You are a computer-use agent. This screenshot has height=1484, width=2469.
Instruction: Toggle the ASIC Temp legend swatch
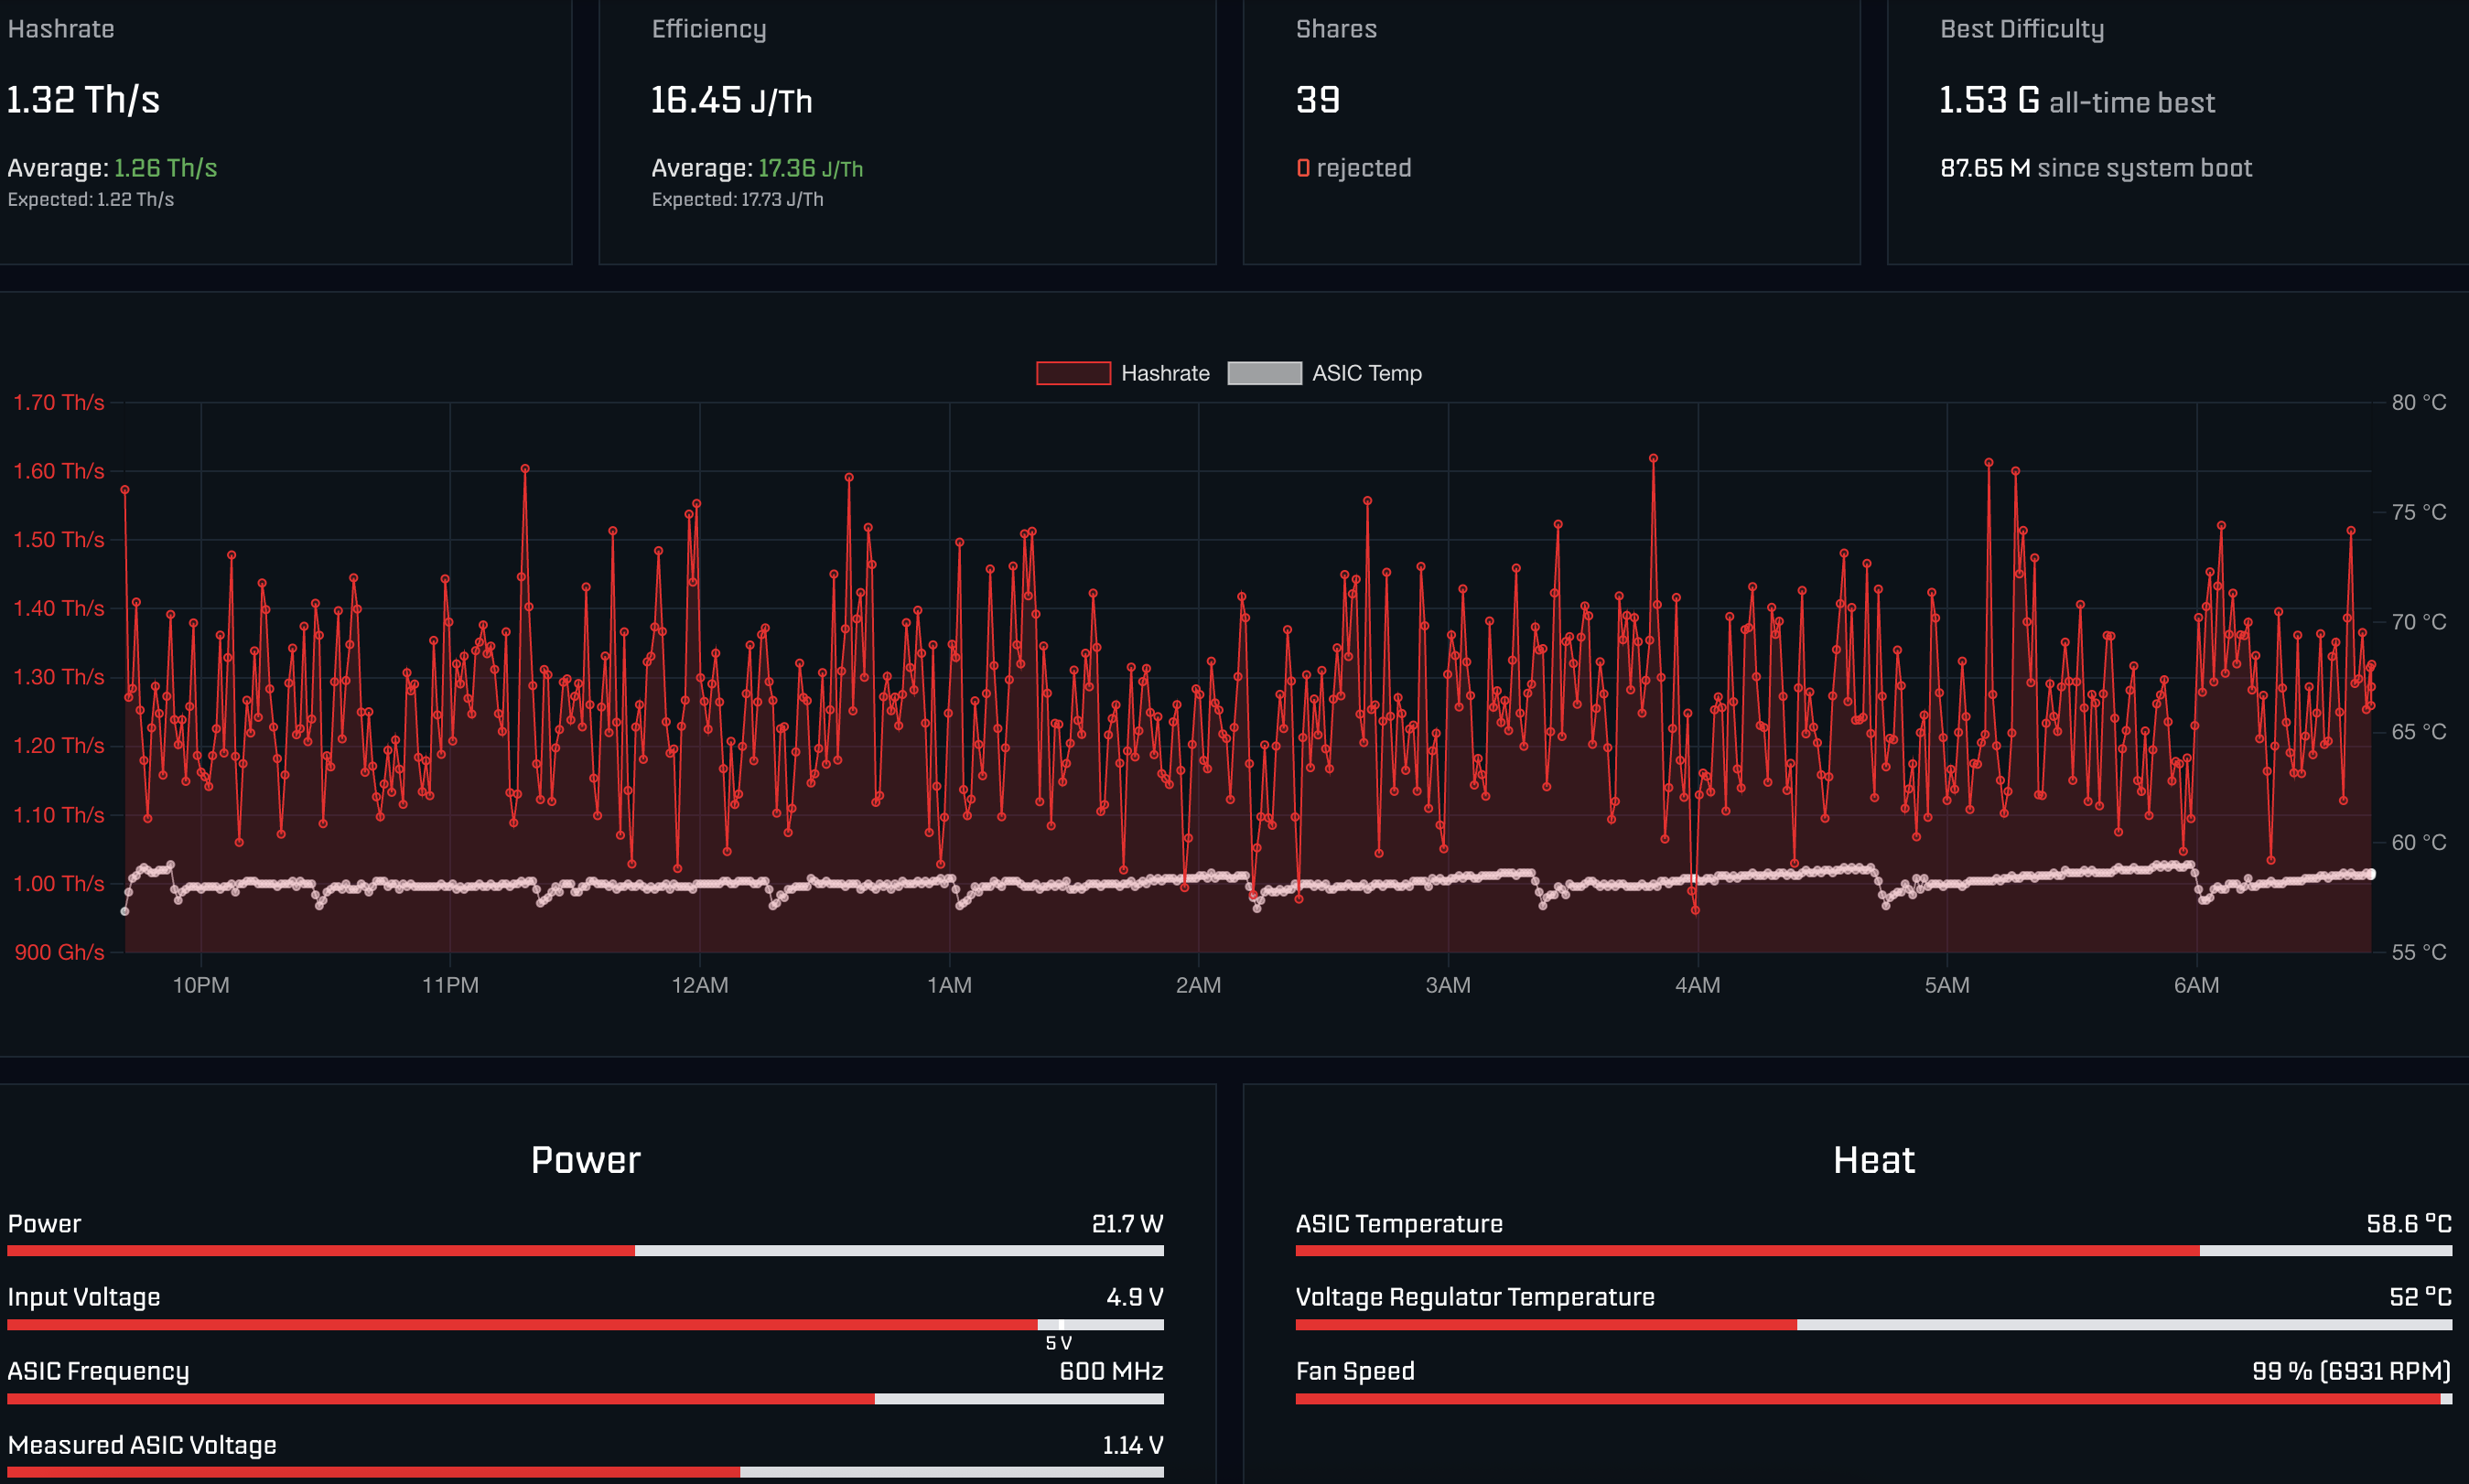coord(1264,373)
